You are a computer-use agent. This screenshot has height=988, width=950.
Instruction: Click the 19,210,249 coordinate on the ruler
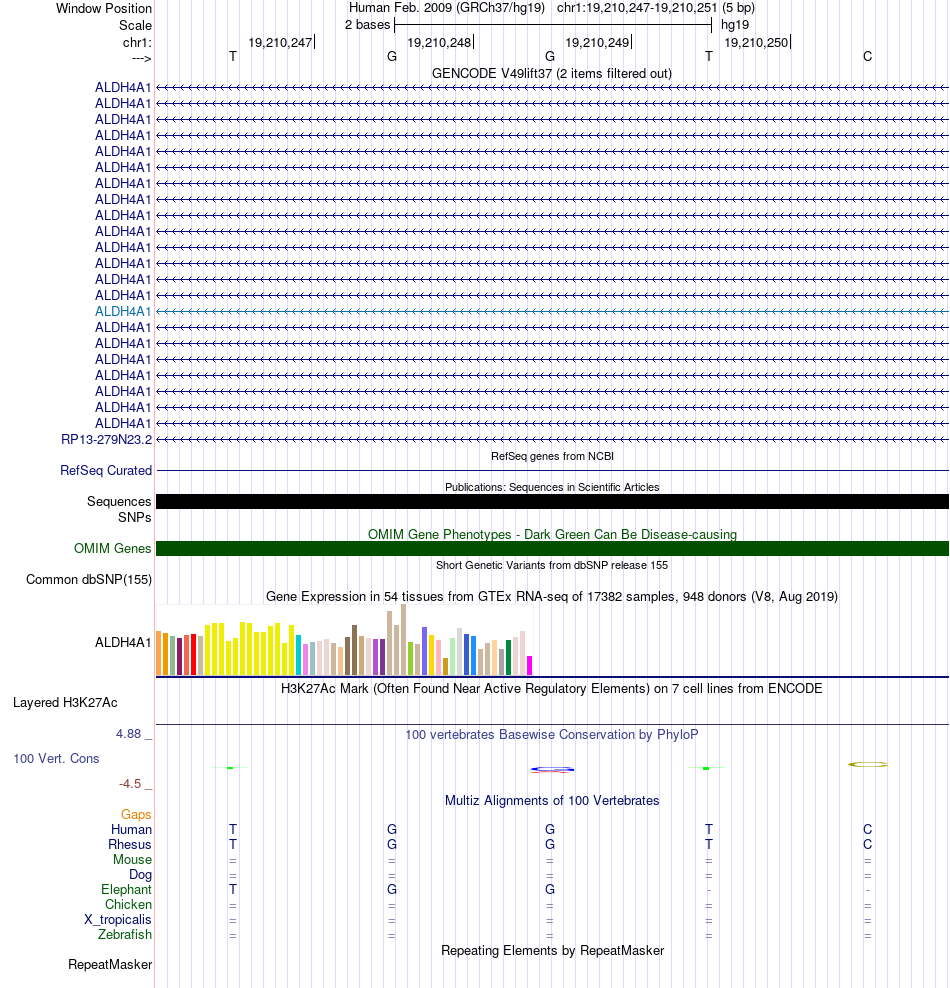(597, 42)
